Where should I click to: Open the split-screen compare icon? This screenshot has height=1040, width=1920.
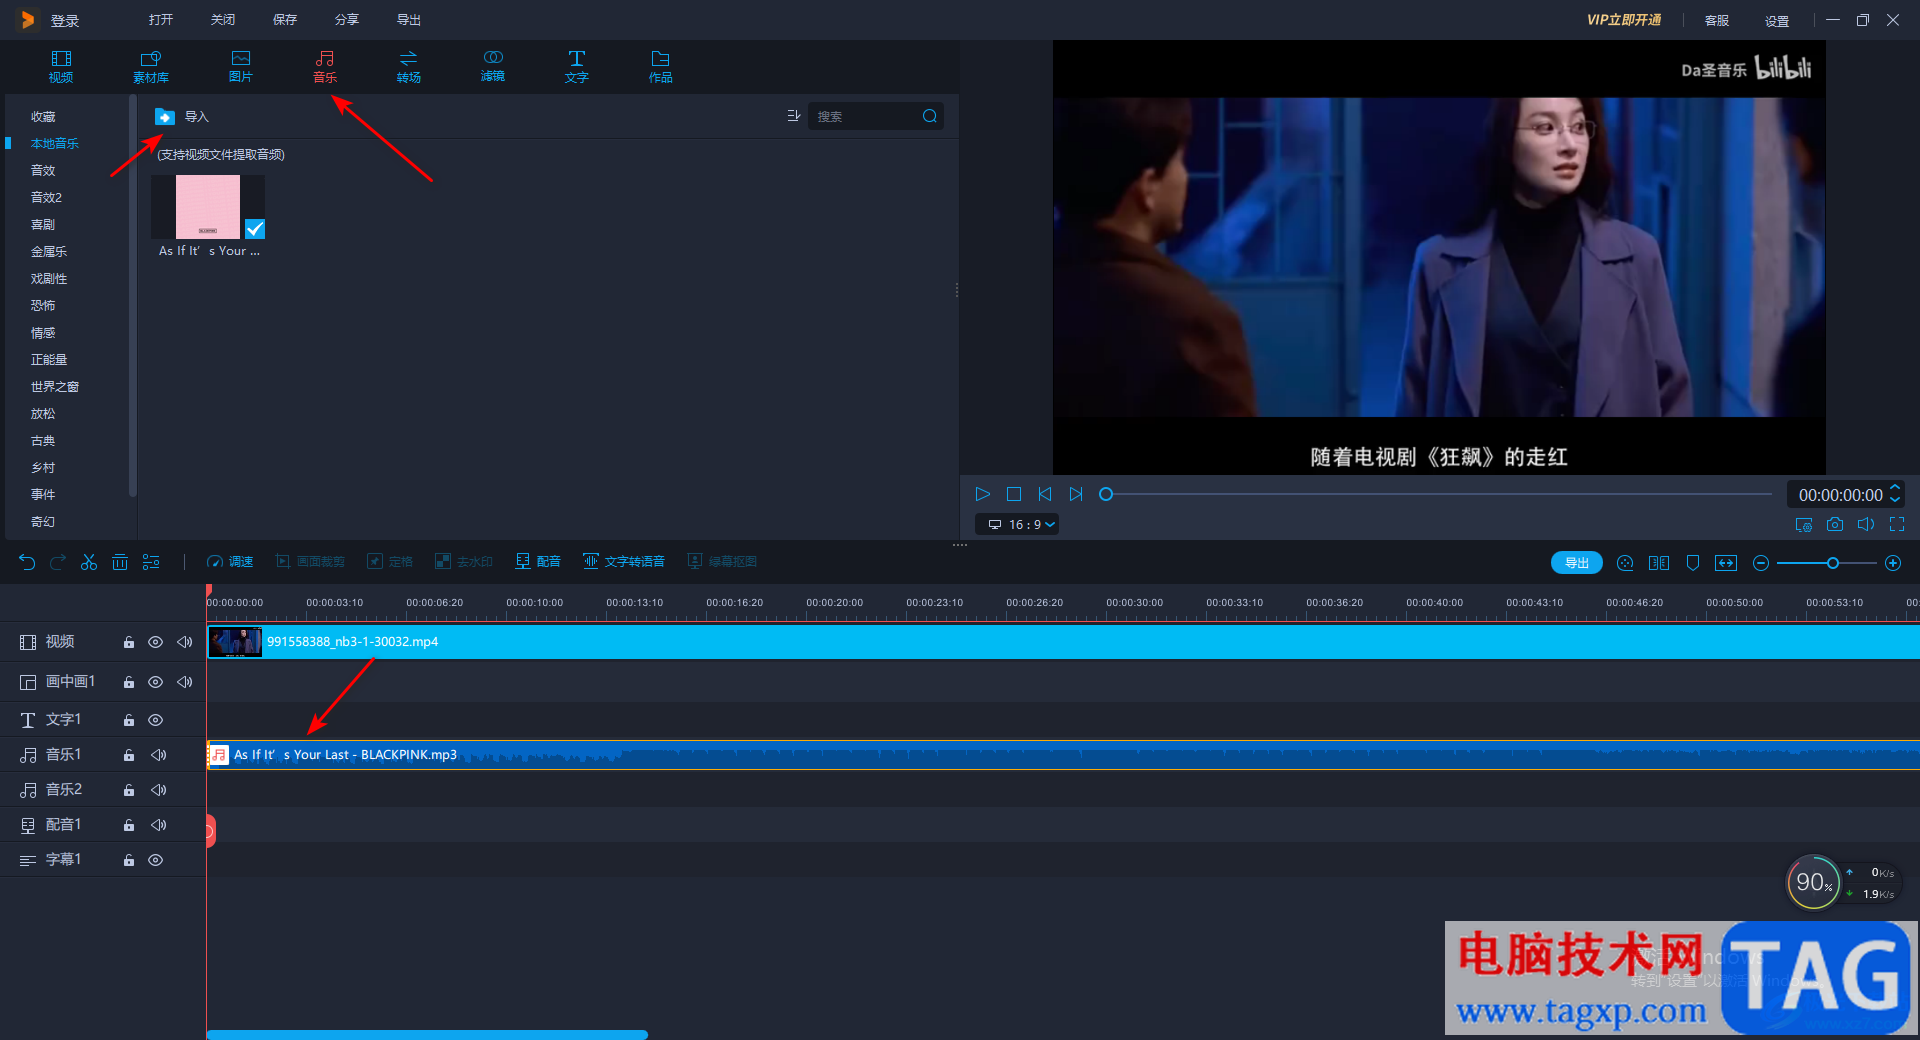(x=1659, y=563)
